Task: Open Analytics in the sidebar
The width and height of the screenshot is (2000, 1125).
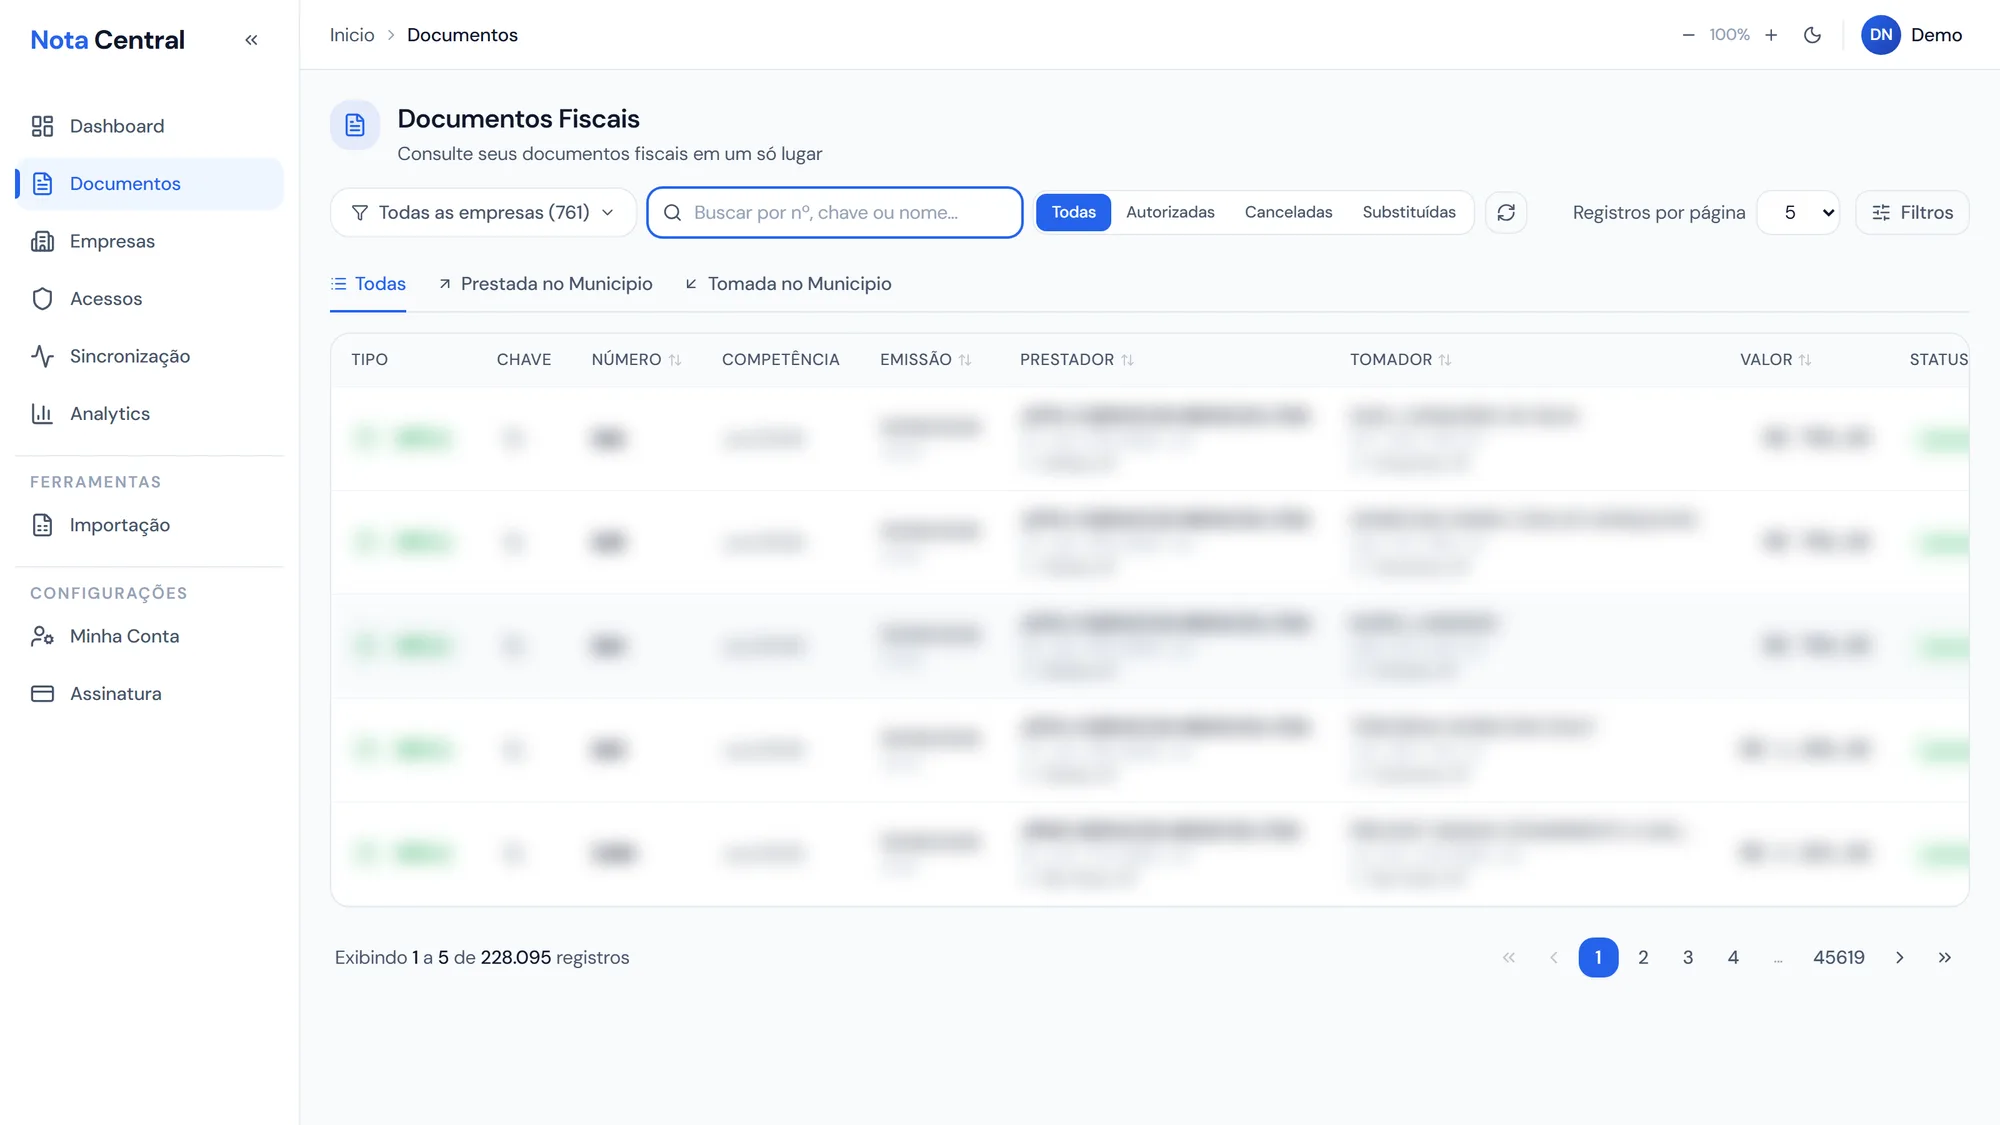Action: tap(150, 414)
